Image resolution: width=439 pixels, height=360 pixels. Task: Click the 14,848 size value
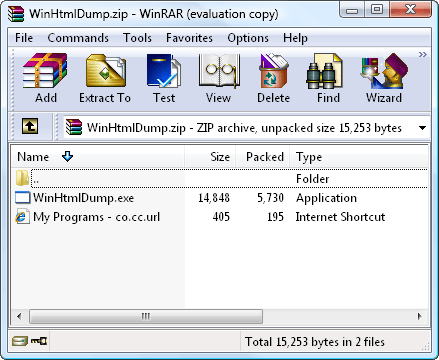click(214, 198)
